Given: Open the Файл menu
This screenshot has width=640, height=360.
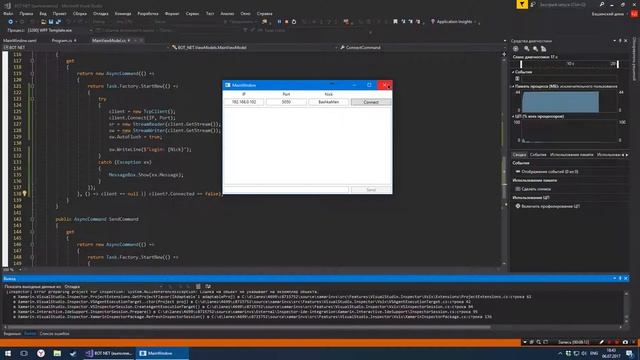Looking at the screenshot, I should 8,13.
